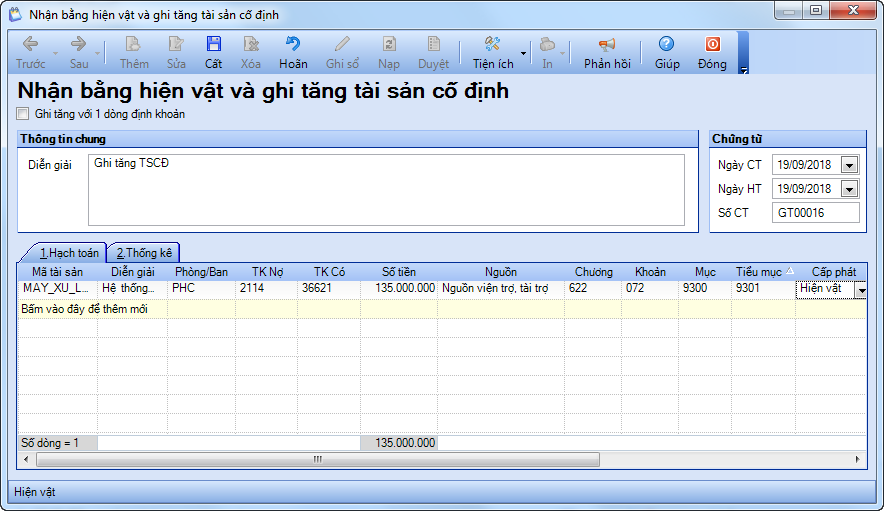Image resolution: width=884 pixels, height=511 pixels.
Task: Open the Ngày HT date picker
Action: pos(850,189)
